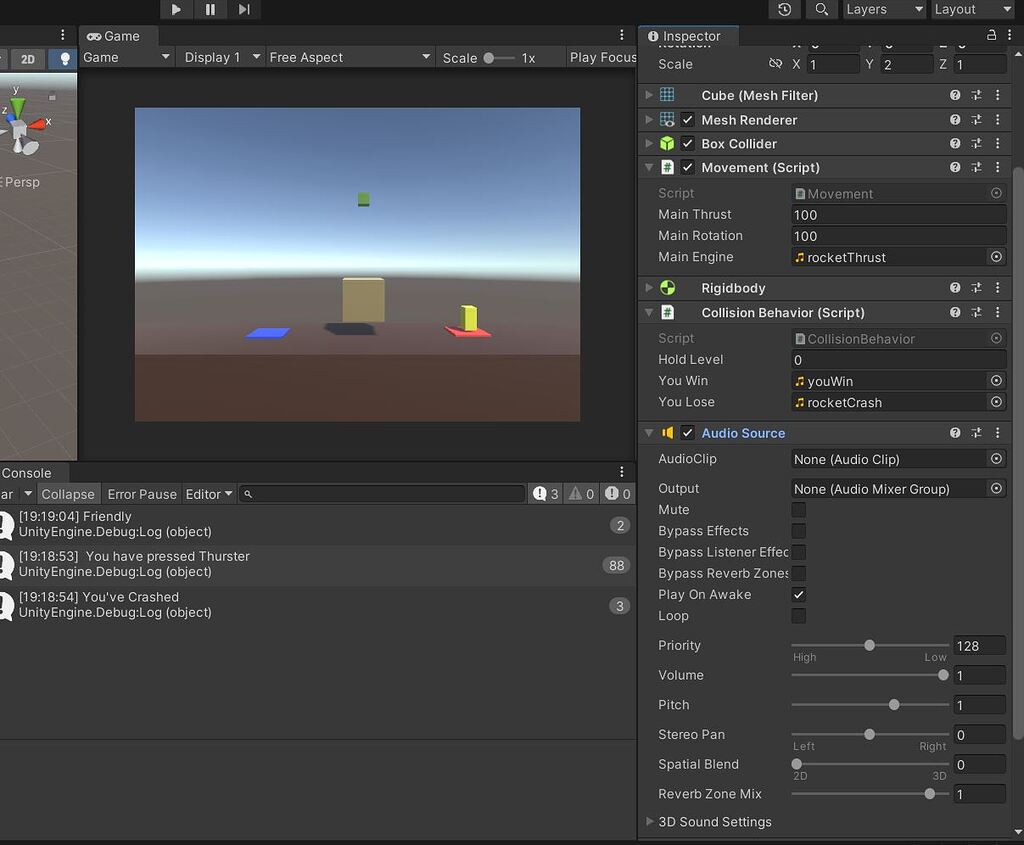Click the youWin audio clip selector circle
The height and width of the screenshot is (845, 1024).
pos(995,380)
